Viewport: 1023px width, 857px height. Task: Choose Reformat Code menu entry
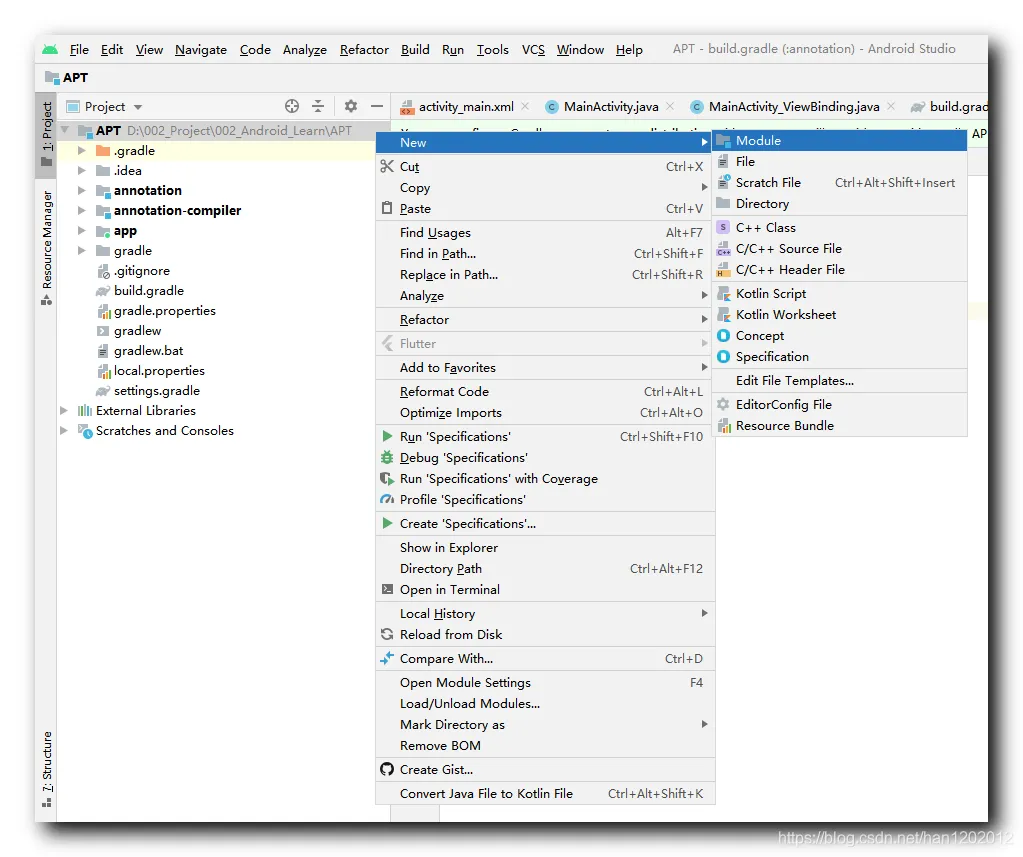[x=545, y=391]
